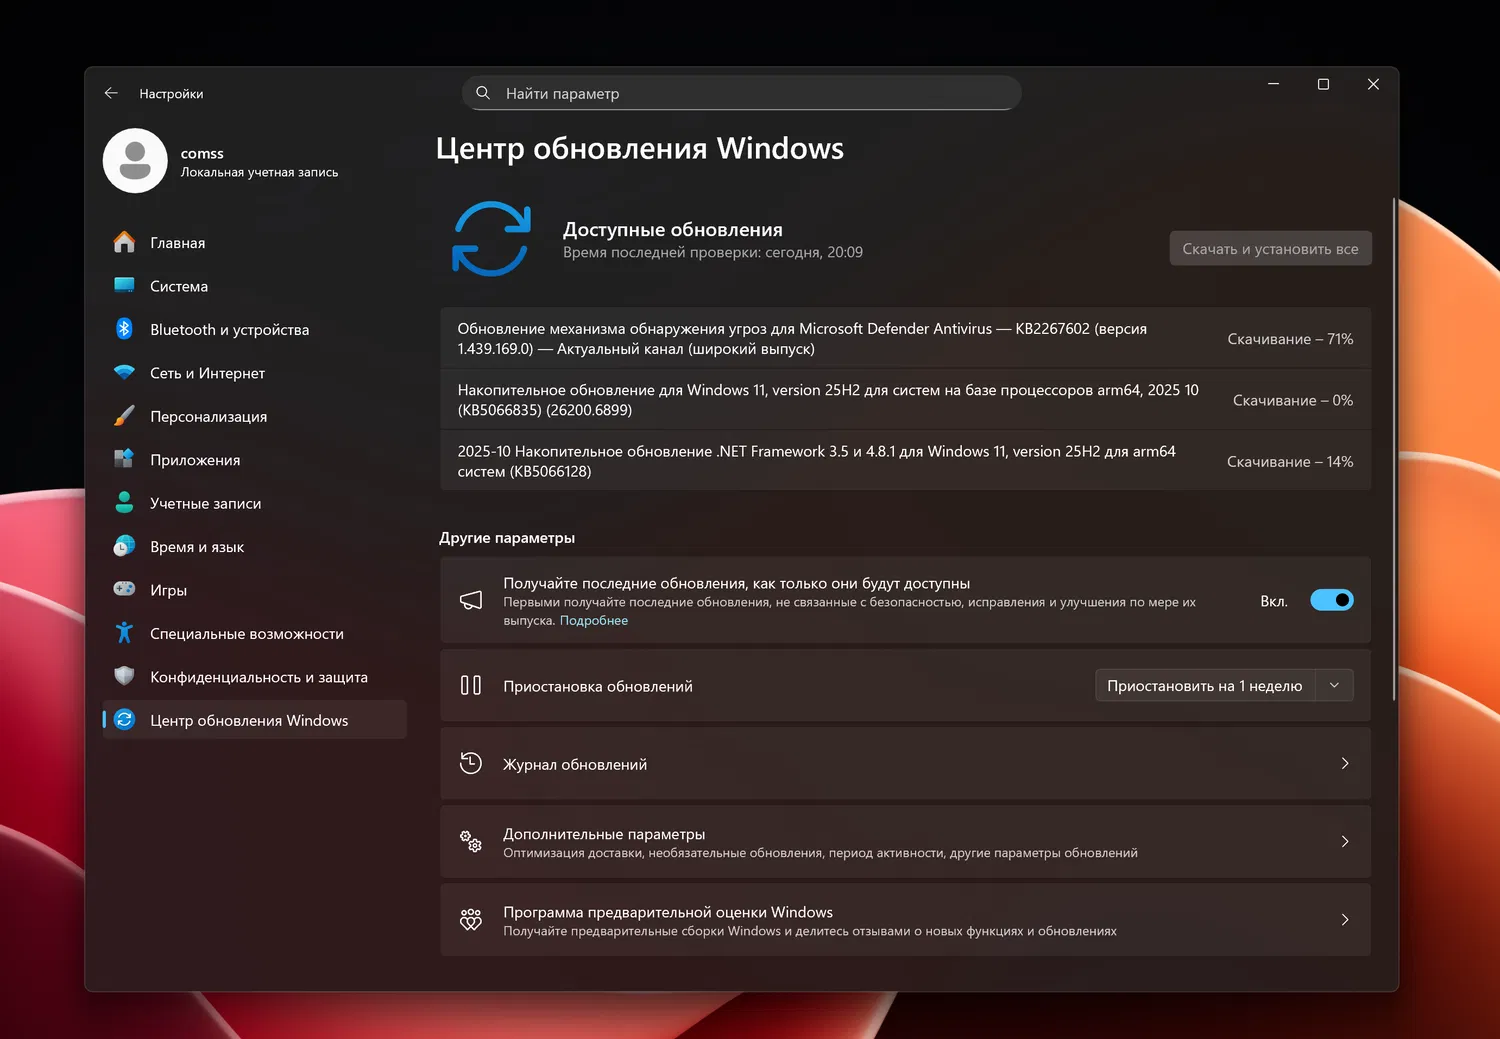Click the megaphone icon for latest updates

(x=471, y=600)
